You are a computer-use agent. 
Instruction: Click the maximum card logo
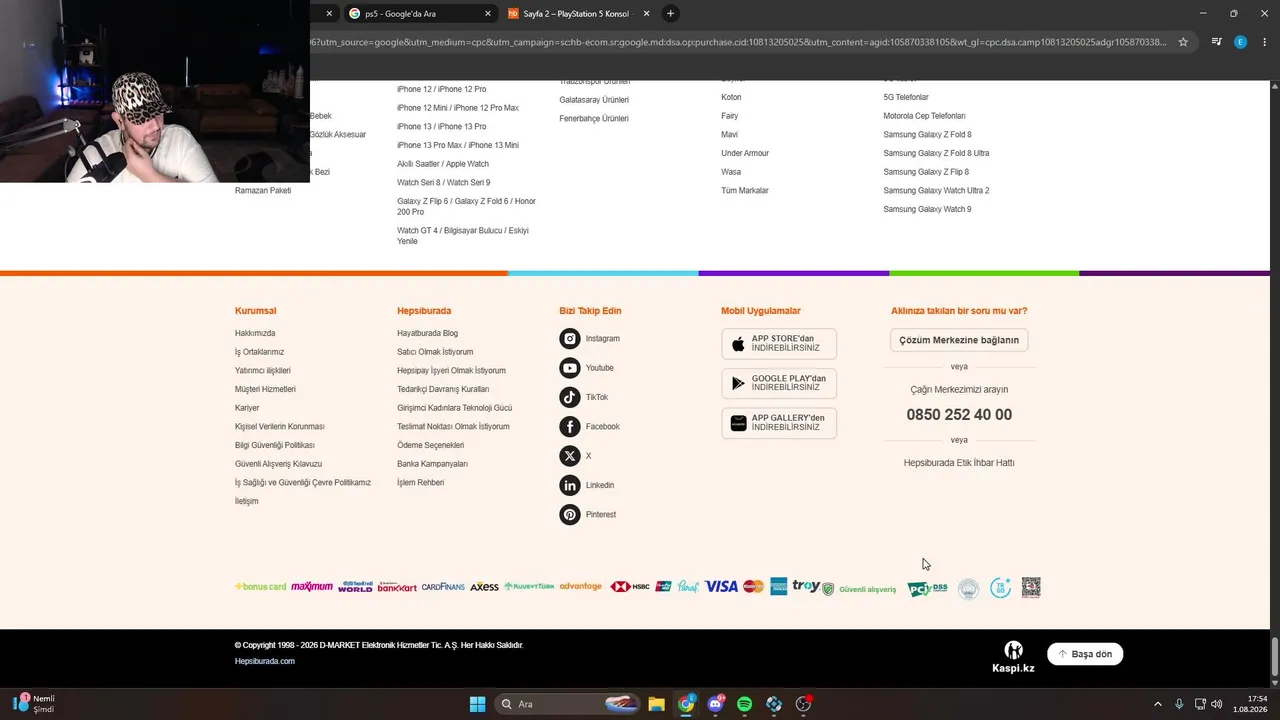312,587
